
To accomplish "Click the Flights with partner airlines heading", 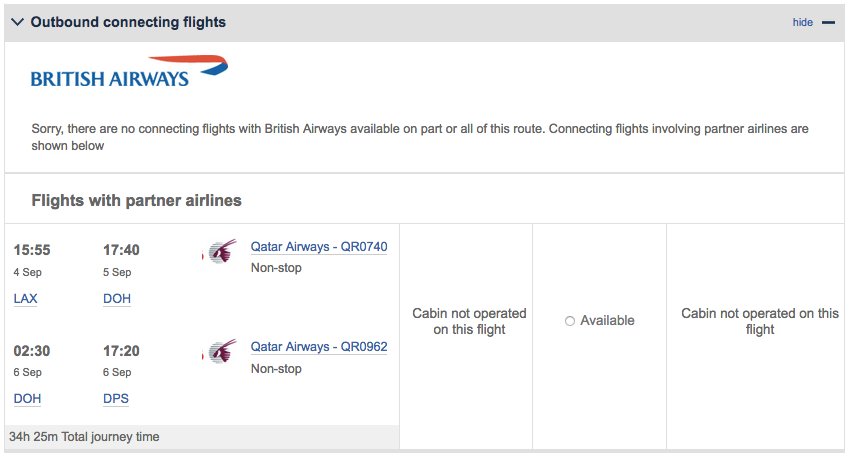I will coord(136,200).
